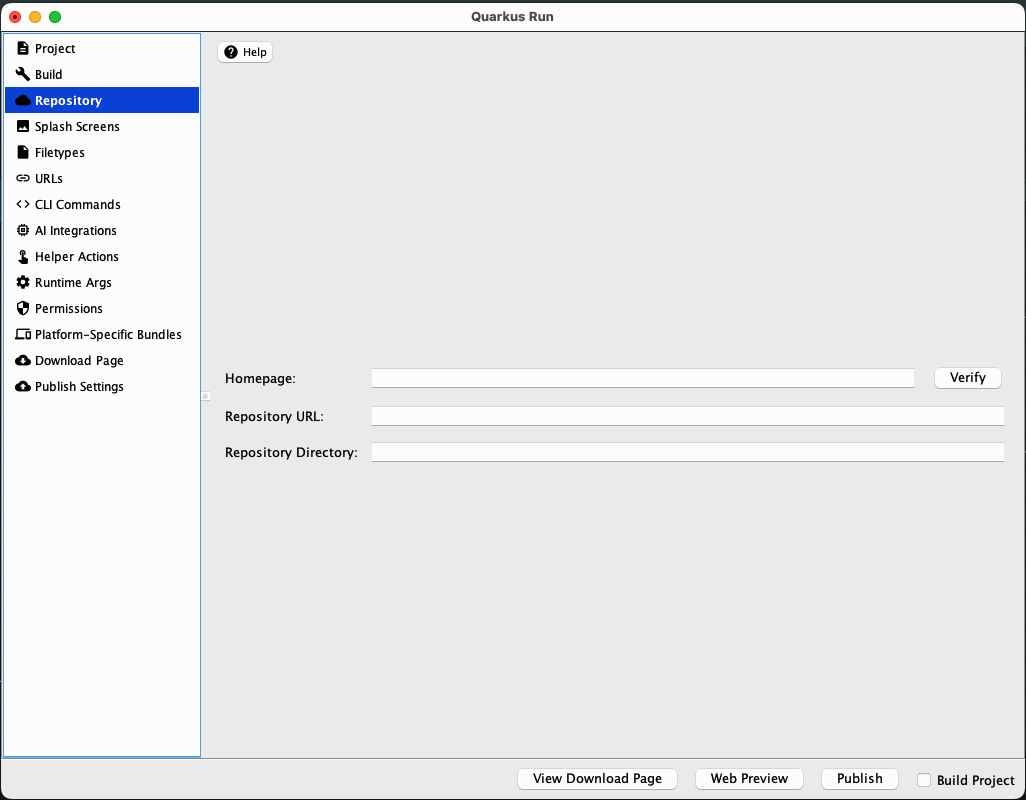Enable the Build Project checkbox
Image resolution: width=1026 pixels, height=800 pixels.
924,780
